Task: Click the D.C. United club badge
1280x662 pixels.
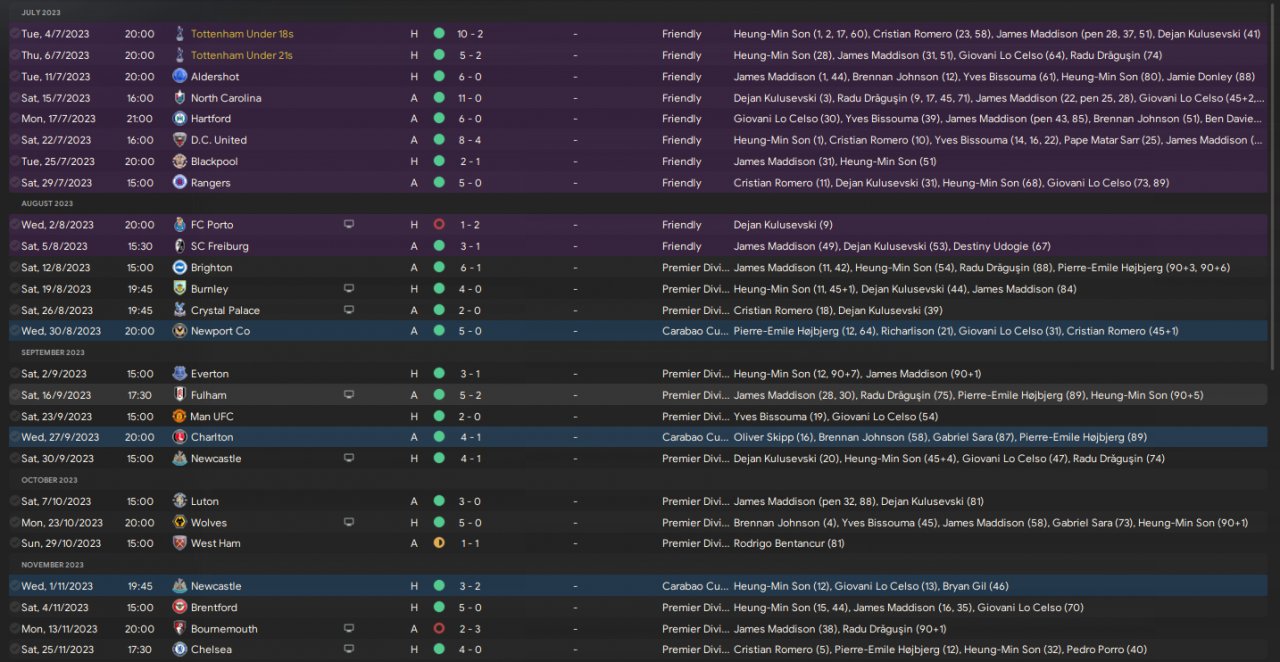Action: (x=180, y=140)
